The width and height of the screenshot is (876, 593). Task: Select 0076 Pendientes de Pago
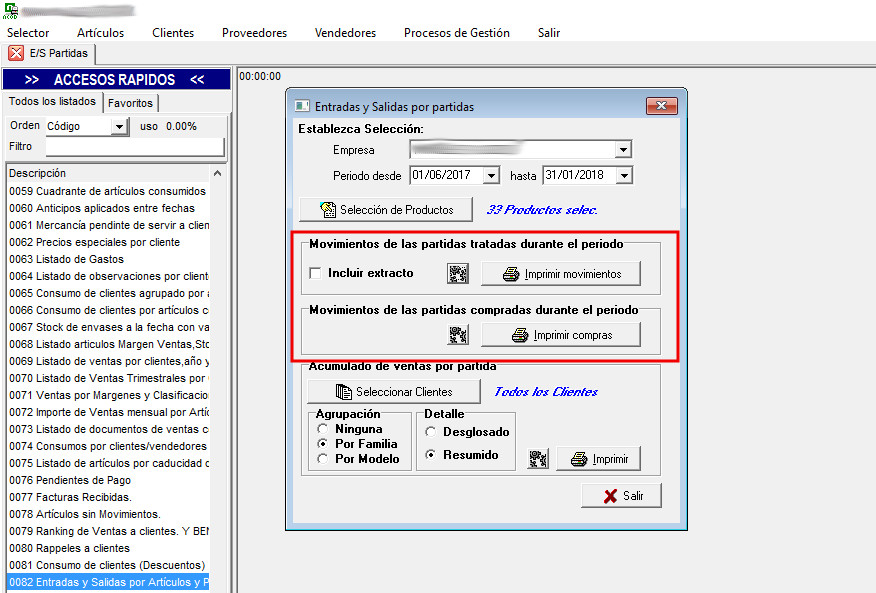[108, 480]
